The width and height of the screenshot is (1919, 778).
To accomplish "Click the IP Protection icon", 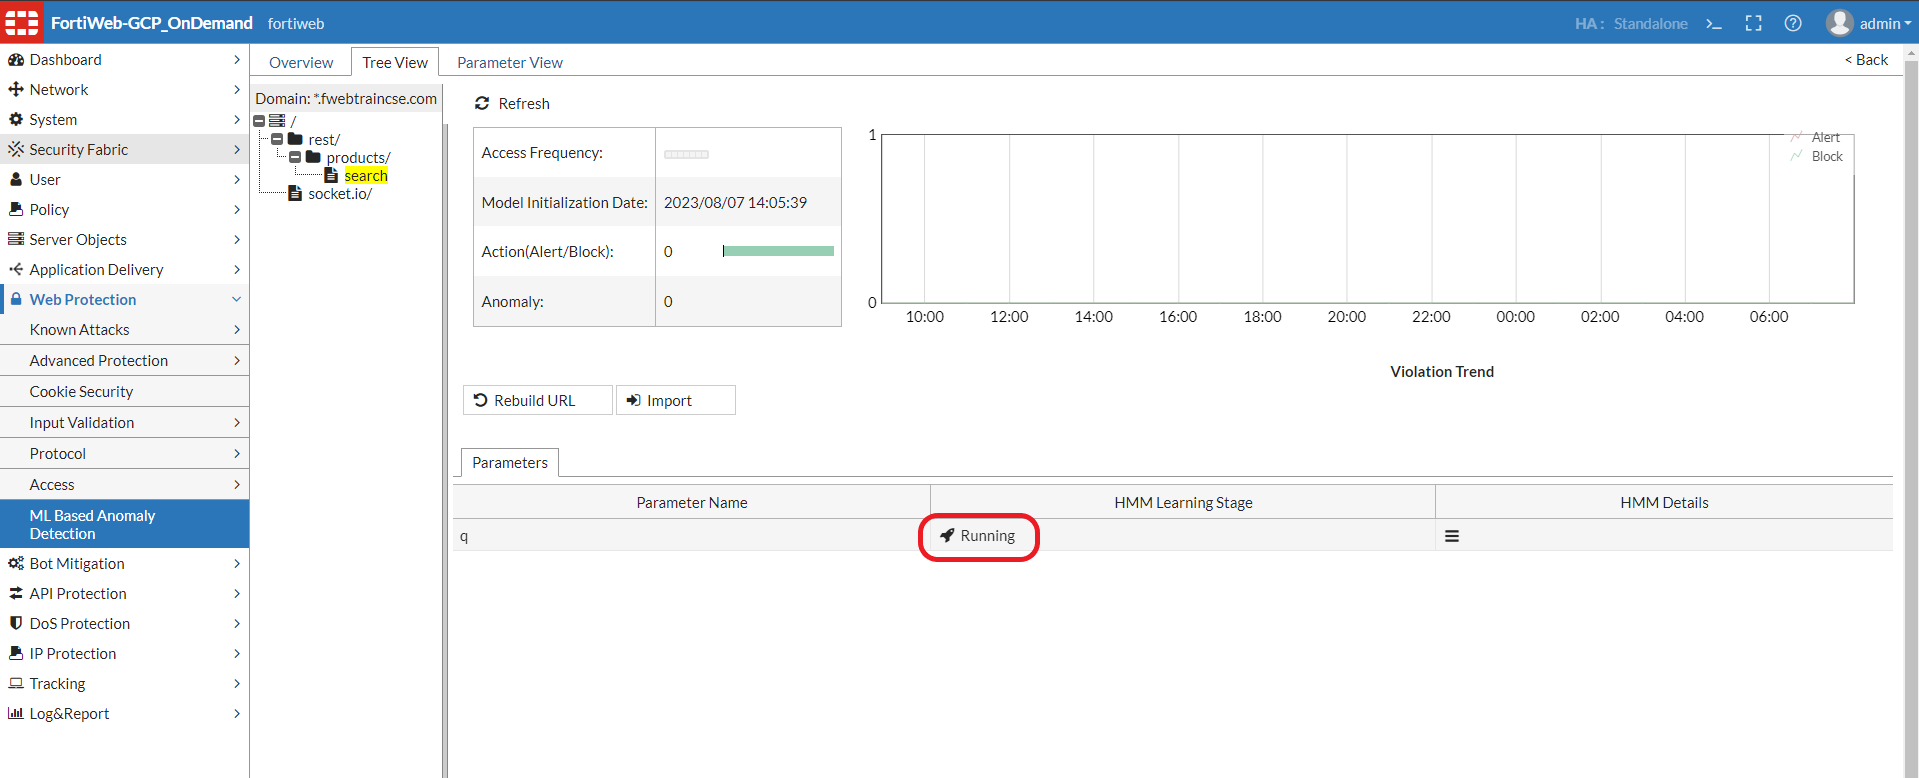I will click(x=16, y=654).
